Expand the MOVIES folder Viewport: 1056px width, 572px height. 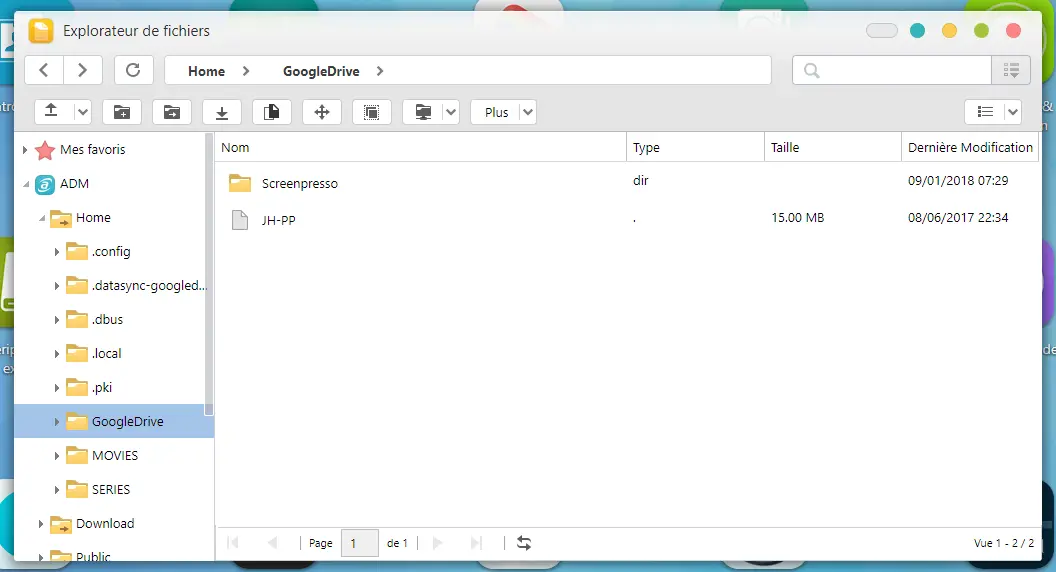pyautogui.click(x=57, y=456)
